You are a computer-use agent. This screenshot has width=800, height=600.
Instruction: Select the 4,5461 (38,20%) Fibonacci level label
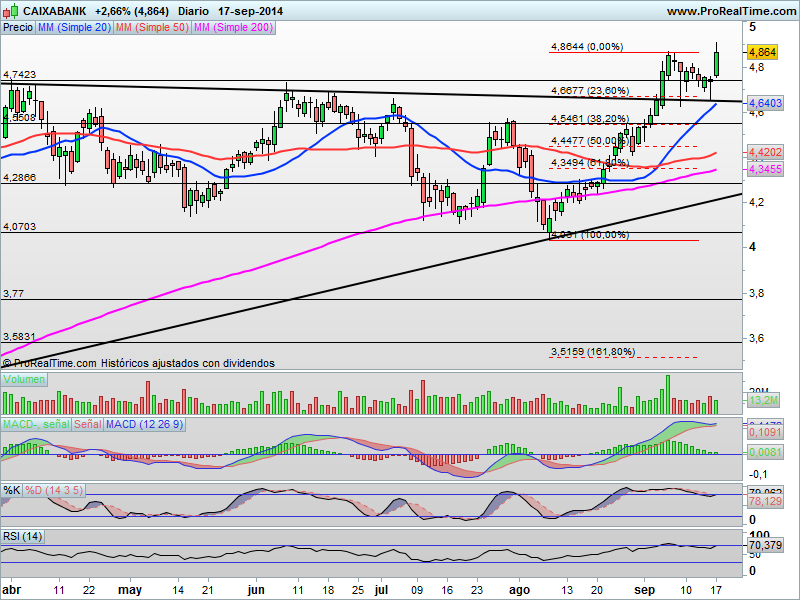coord(590,118)
